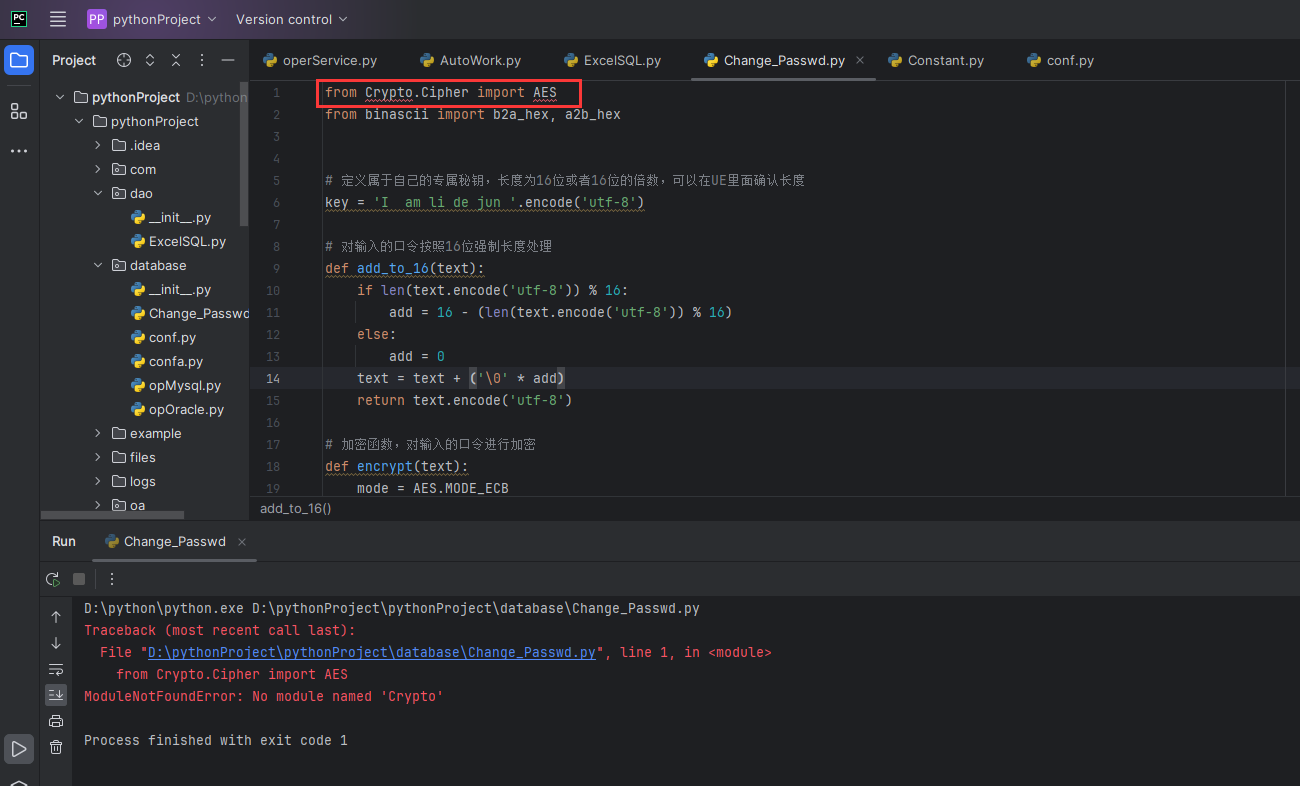Open the Change_Passwd.py traceback file link
The width and height of the screenshot is (1300, 786).
click(x=372, y=652)
